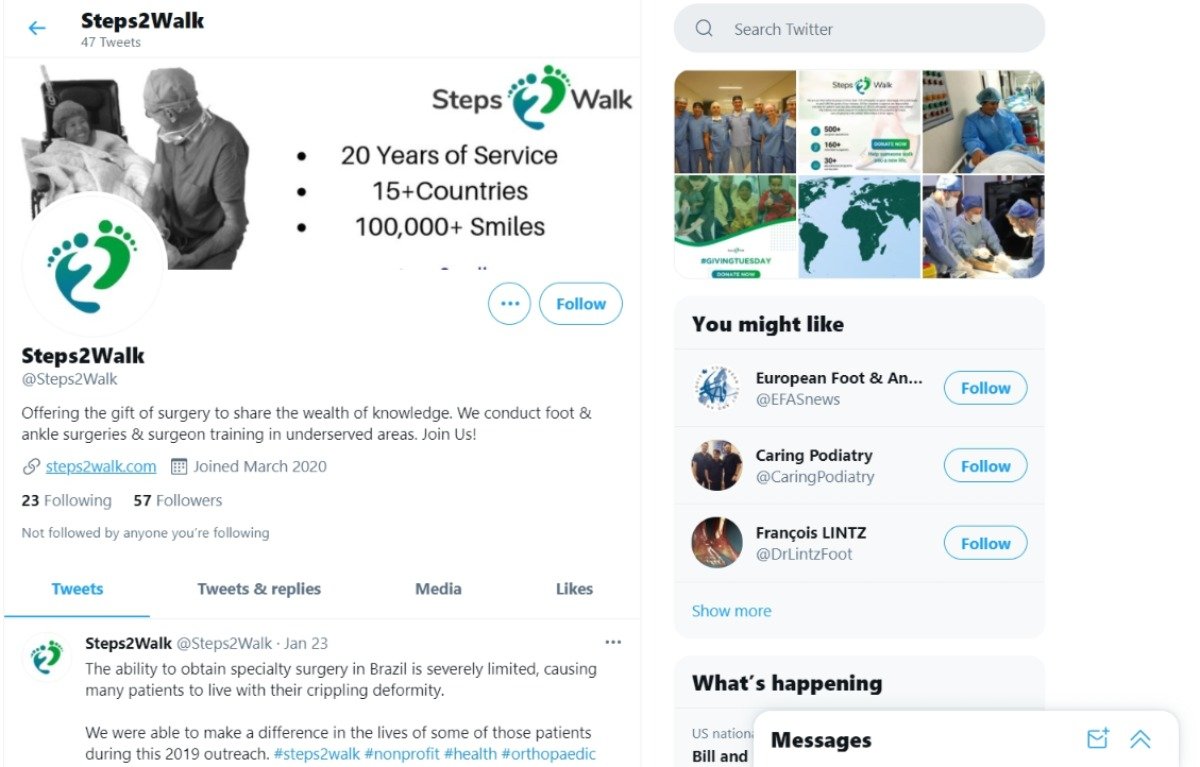Image resolution: width=1200 pixels, height=767 pixels.
Task: Open the three-dot profile options button
Action: click(509, 304)
